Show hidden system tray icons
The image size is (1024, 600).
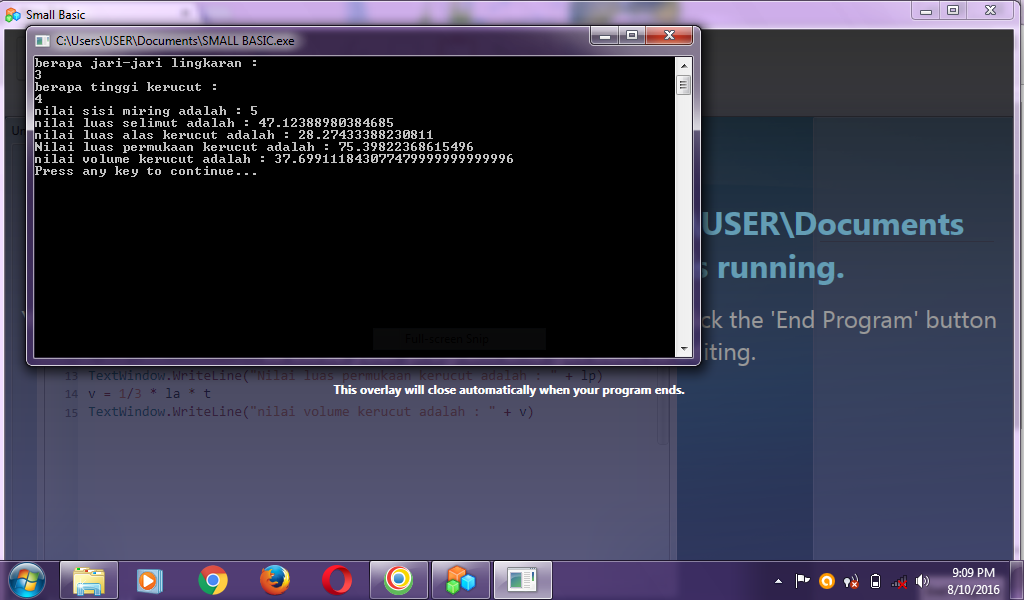tap(778, 581)
